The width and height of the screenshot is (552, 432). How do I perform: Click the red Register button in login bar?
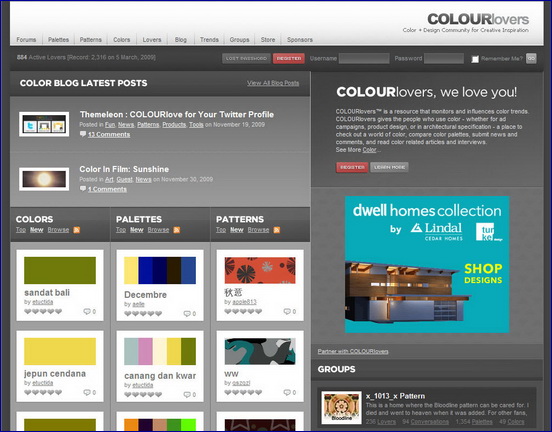(289, 58)
